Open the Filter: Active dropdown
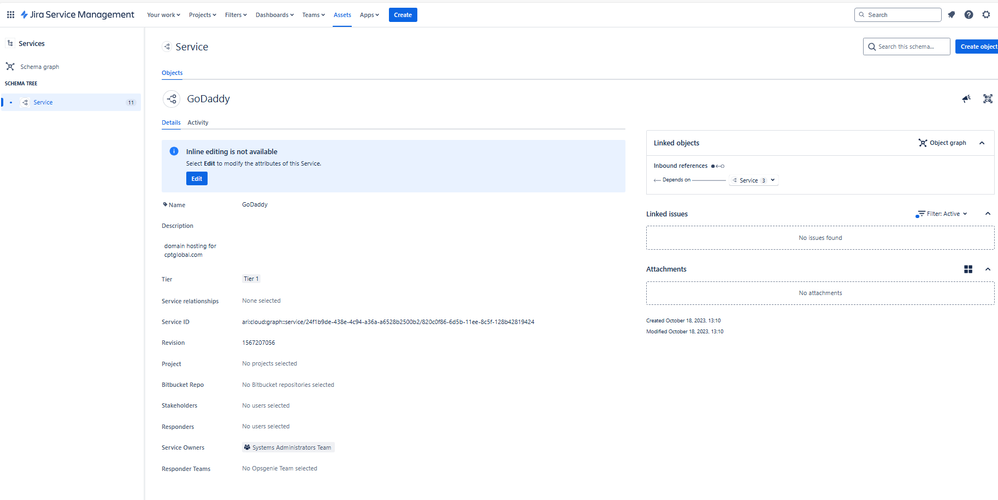 pyautogui.click(x=942, y=214)
